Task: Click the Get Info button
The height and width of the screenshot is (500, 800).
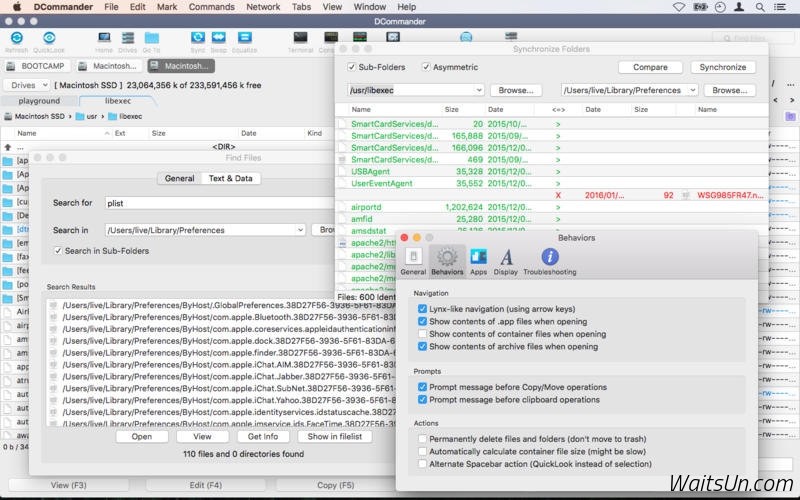Action: [263, 436]
